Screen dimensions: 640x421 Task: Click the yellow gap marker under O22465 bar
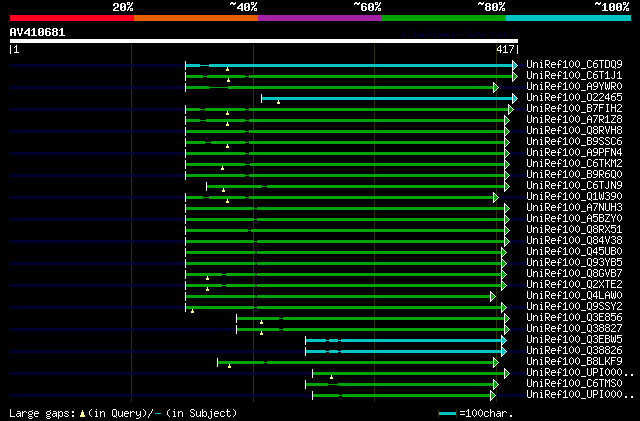point(278,102)
